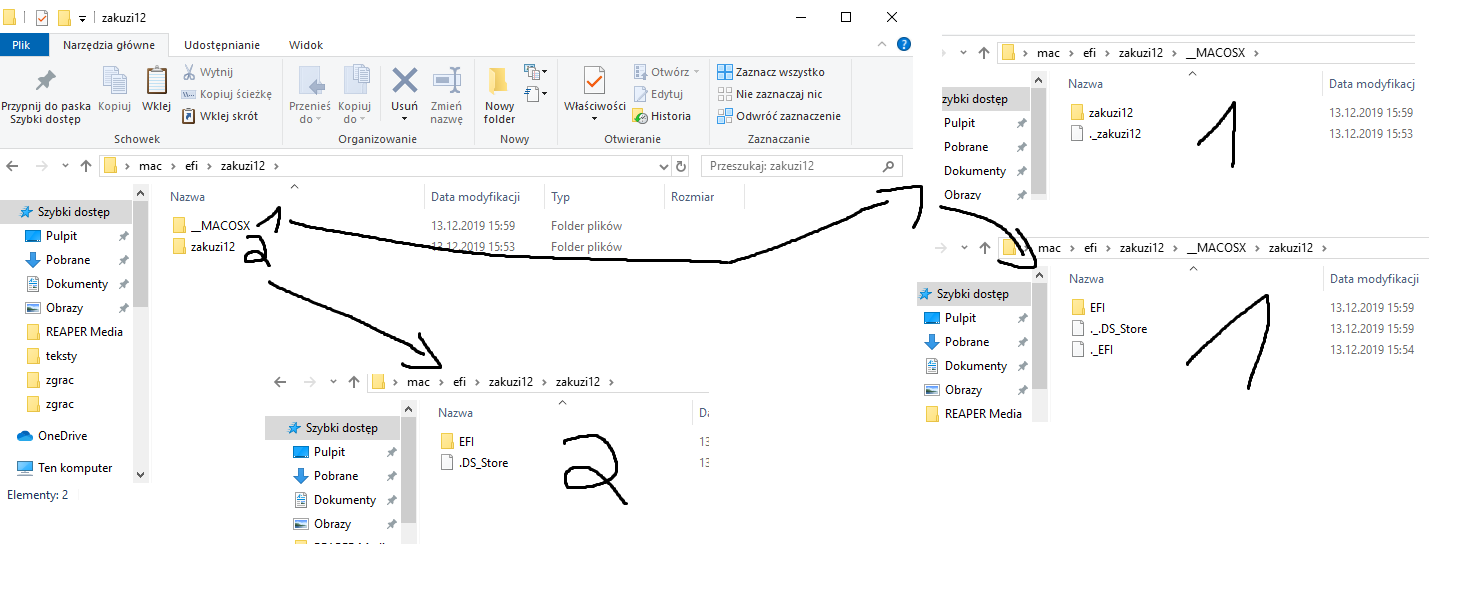Switch to Udostępnianie tab
This screenshot has height=604, width=1470.
(x=222, y=45)
